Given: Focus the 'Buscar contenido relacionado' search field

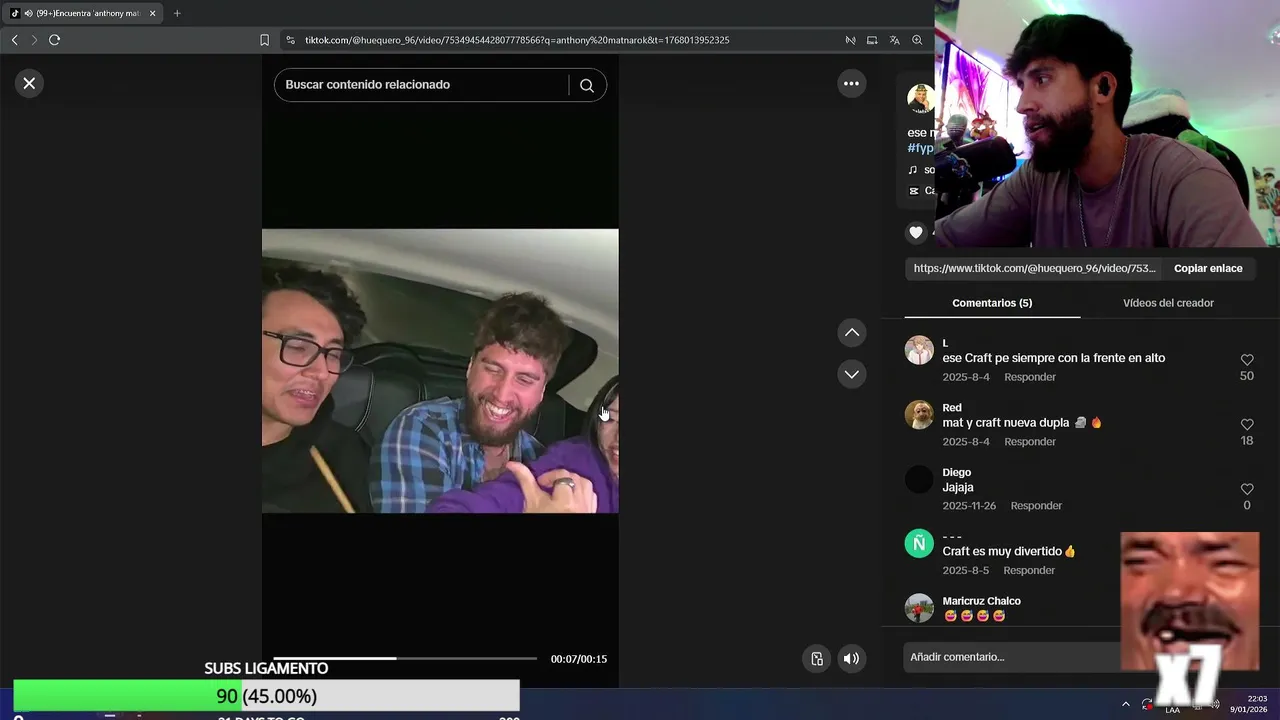Looking at the screenshot, I should (424, 85).
